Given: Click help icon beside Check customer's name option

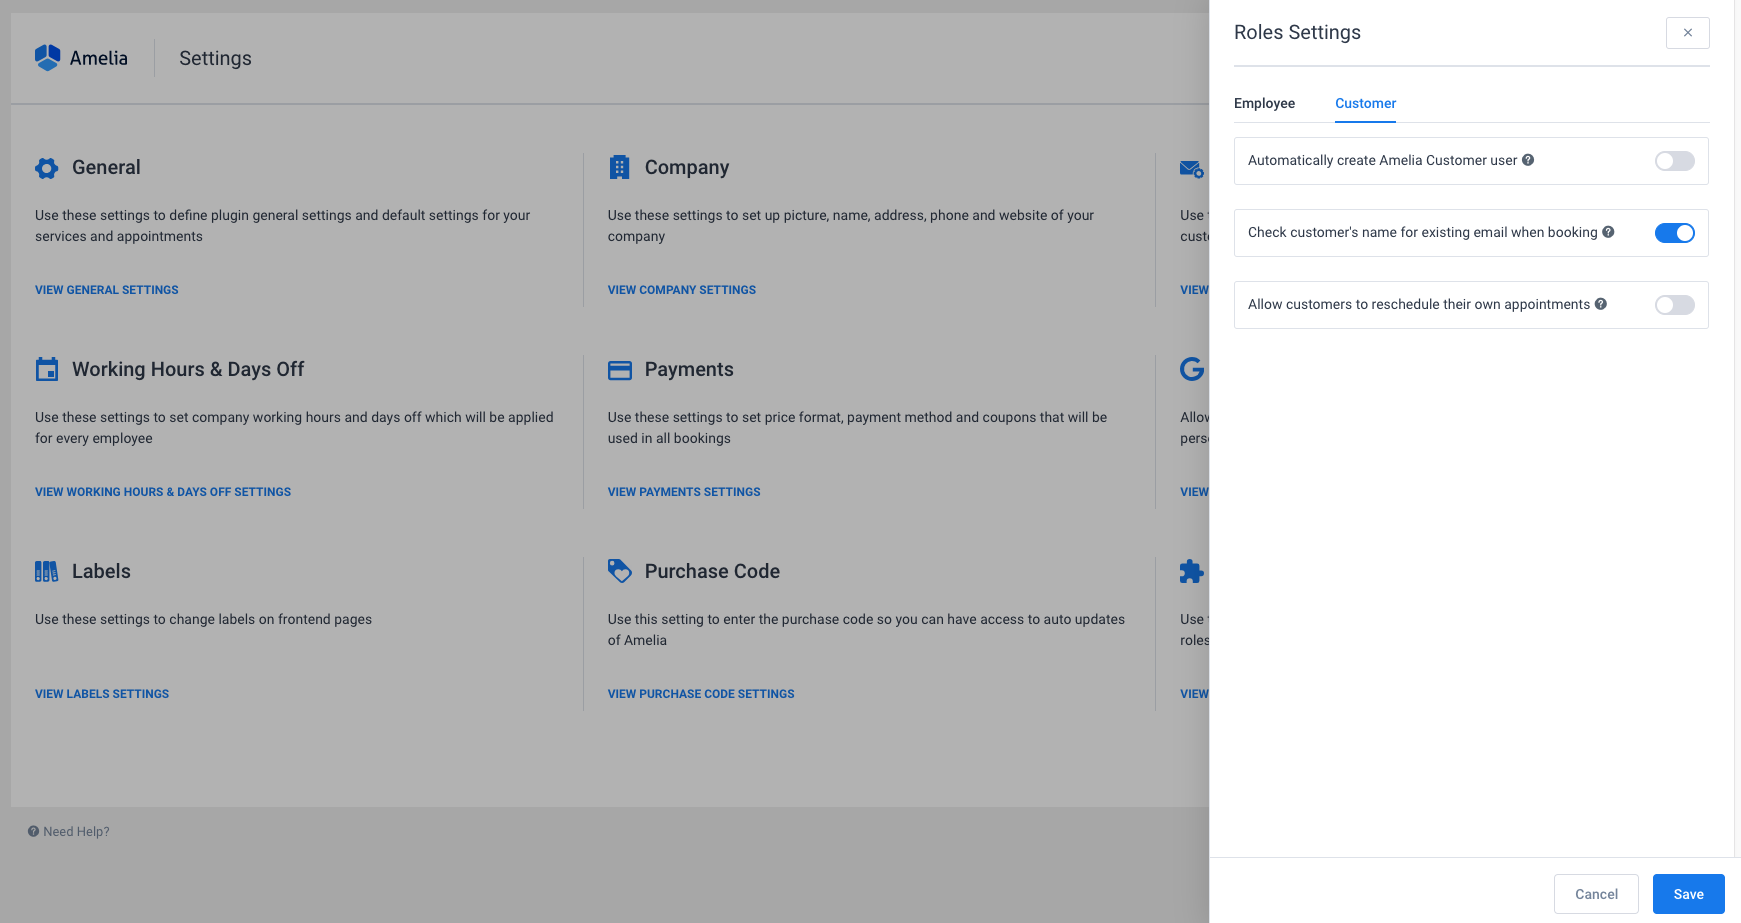Looking at the screenshot, I should coord(1608,232).
